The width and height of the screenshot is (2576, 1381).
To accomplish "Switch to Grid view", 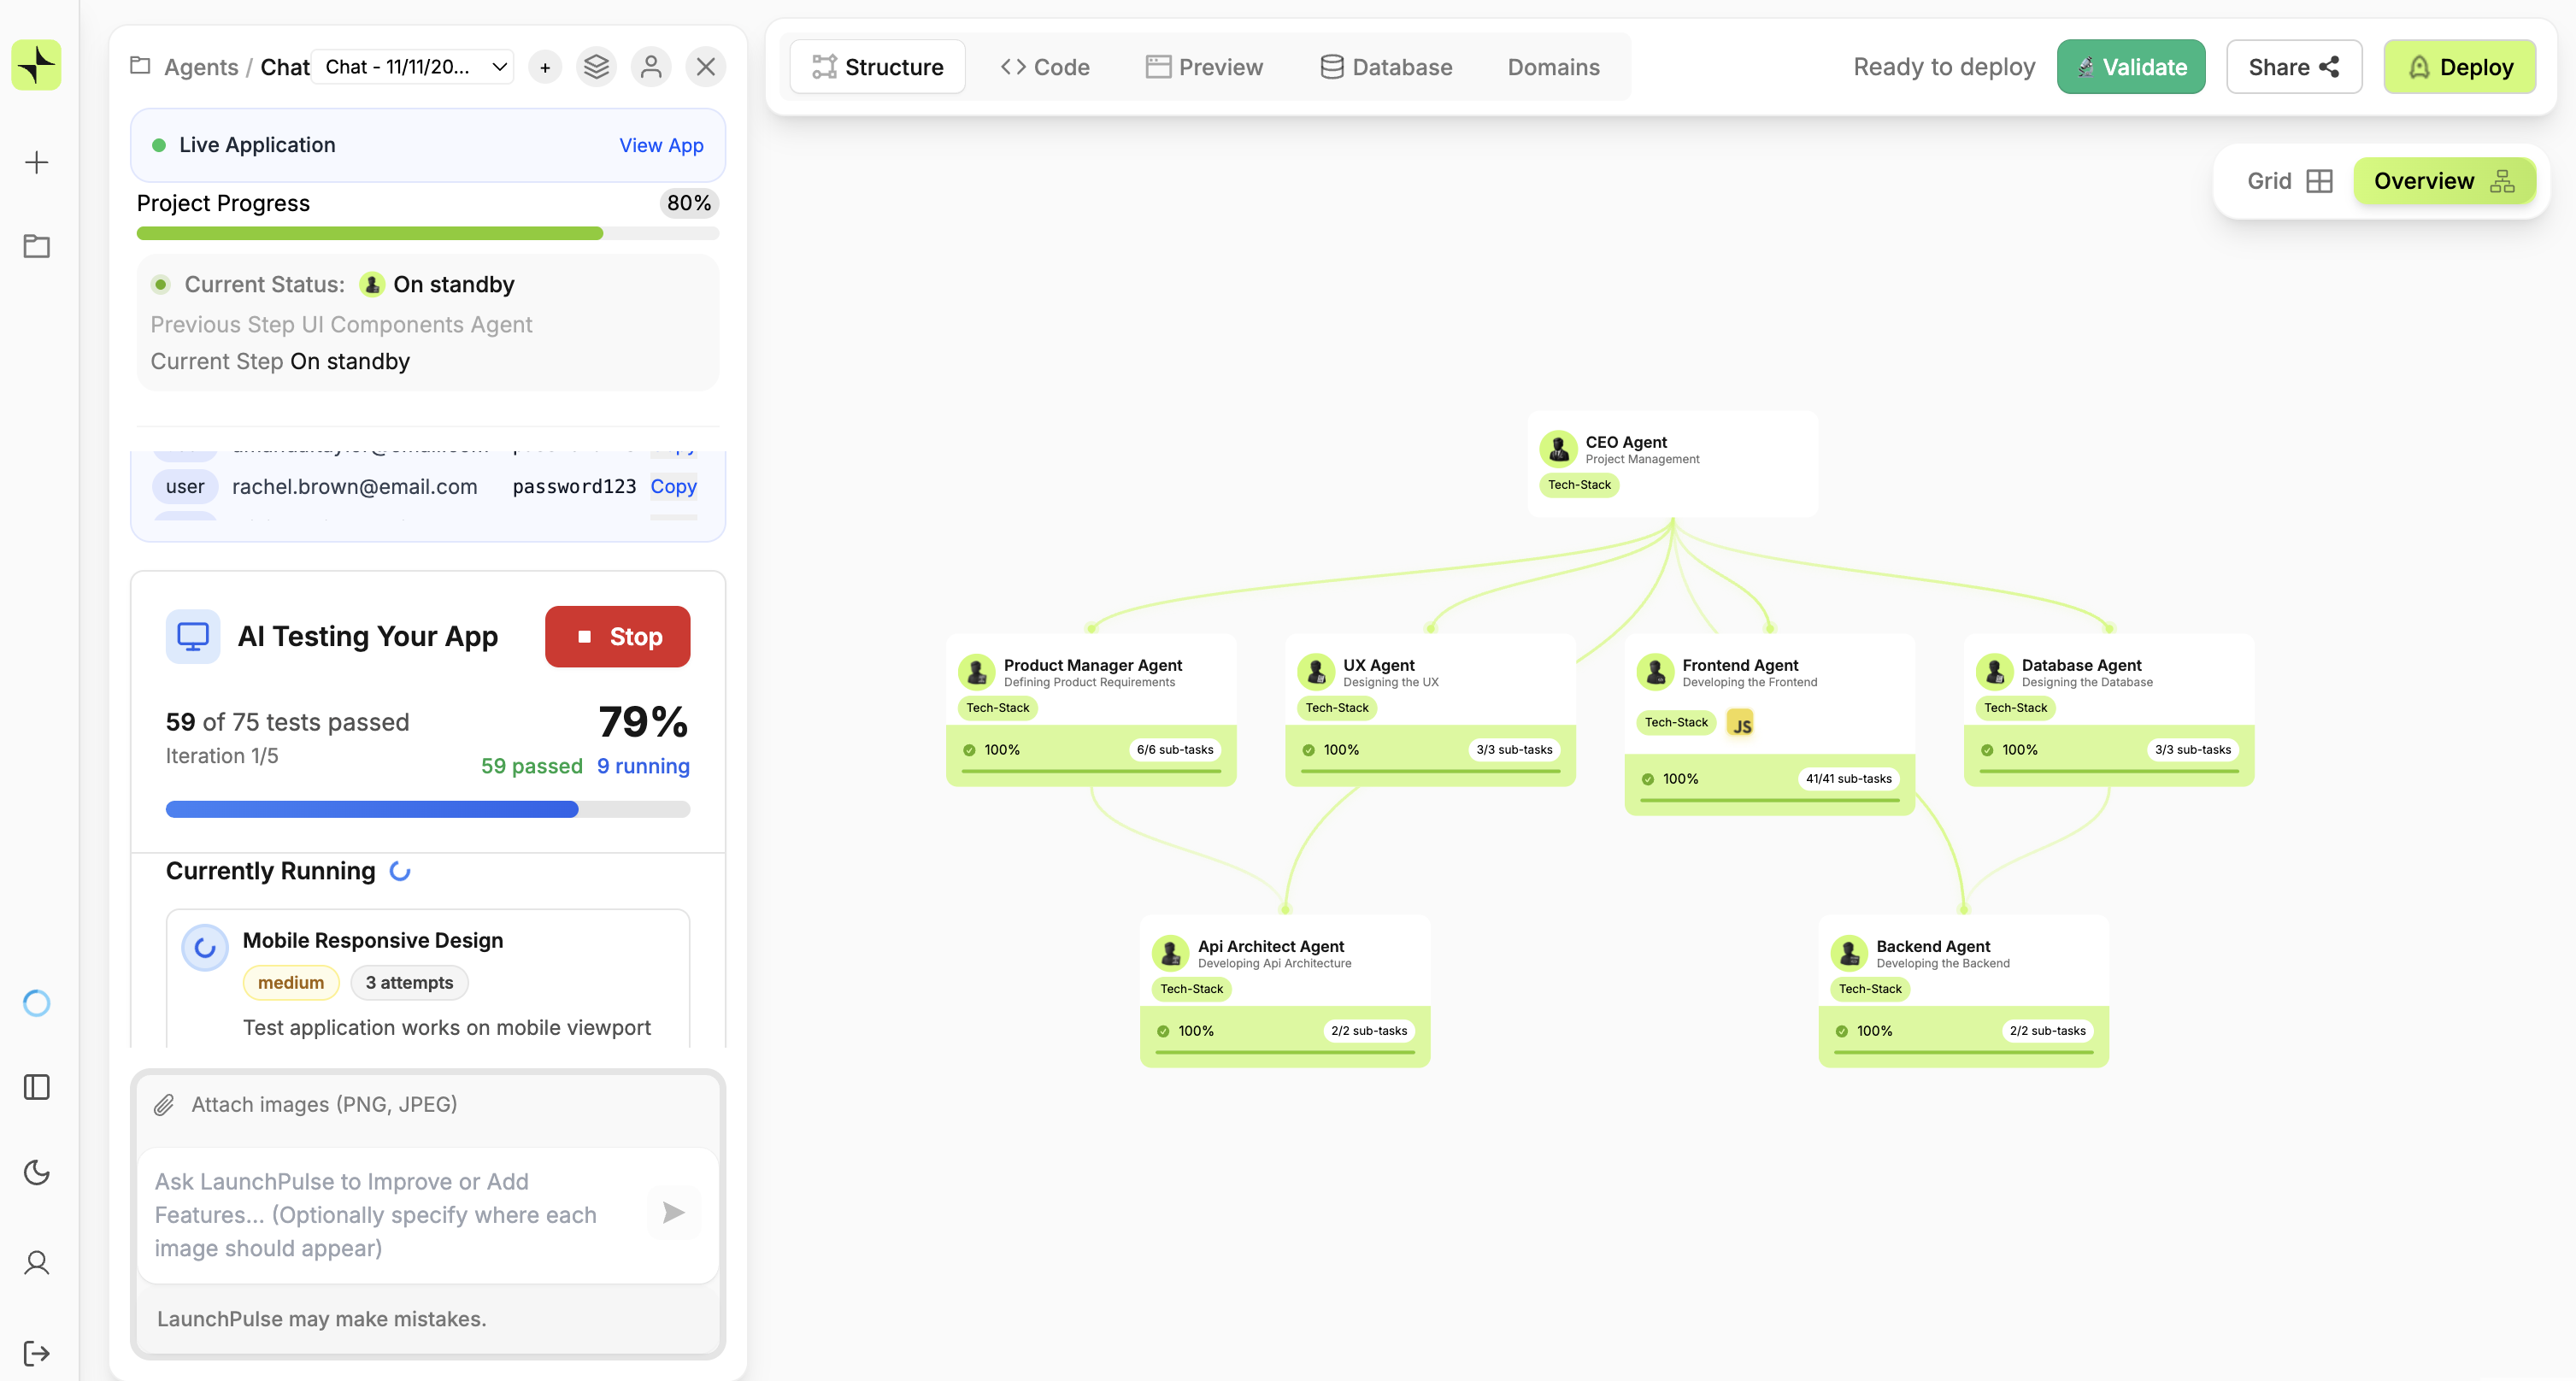I will (x=2289, y=181).
